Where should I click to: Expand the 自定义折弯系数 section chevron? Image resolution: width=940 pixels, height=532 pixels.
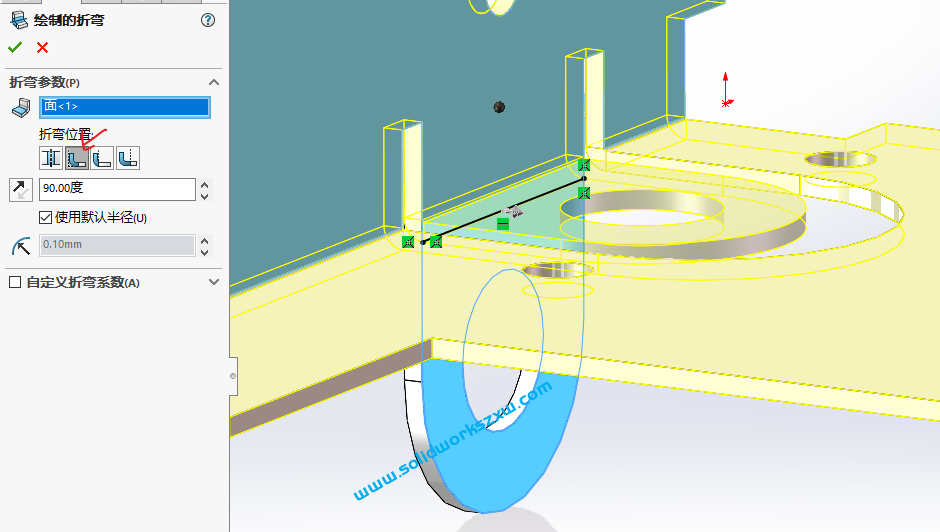[214, 282]
